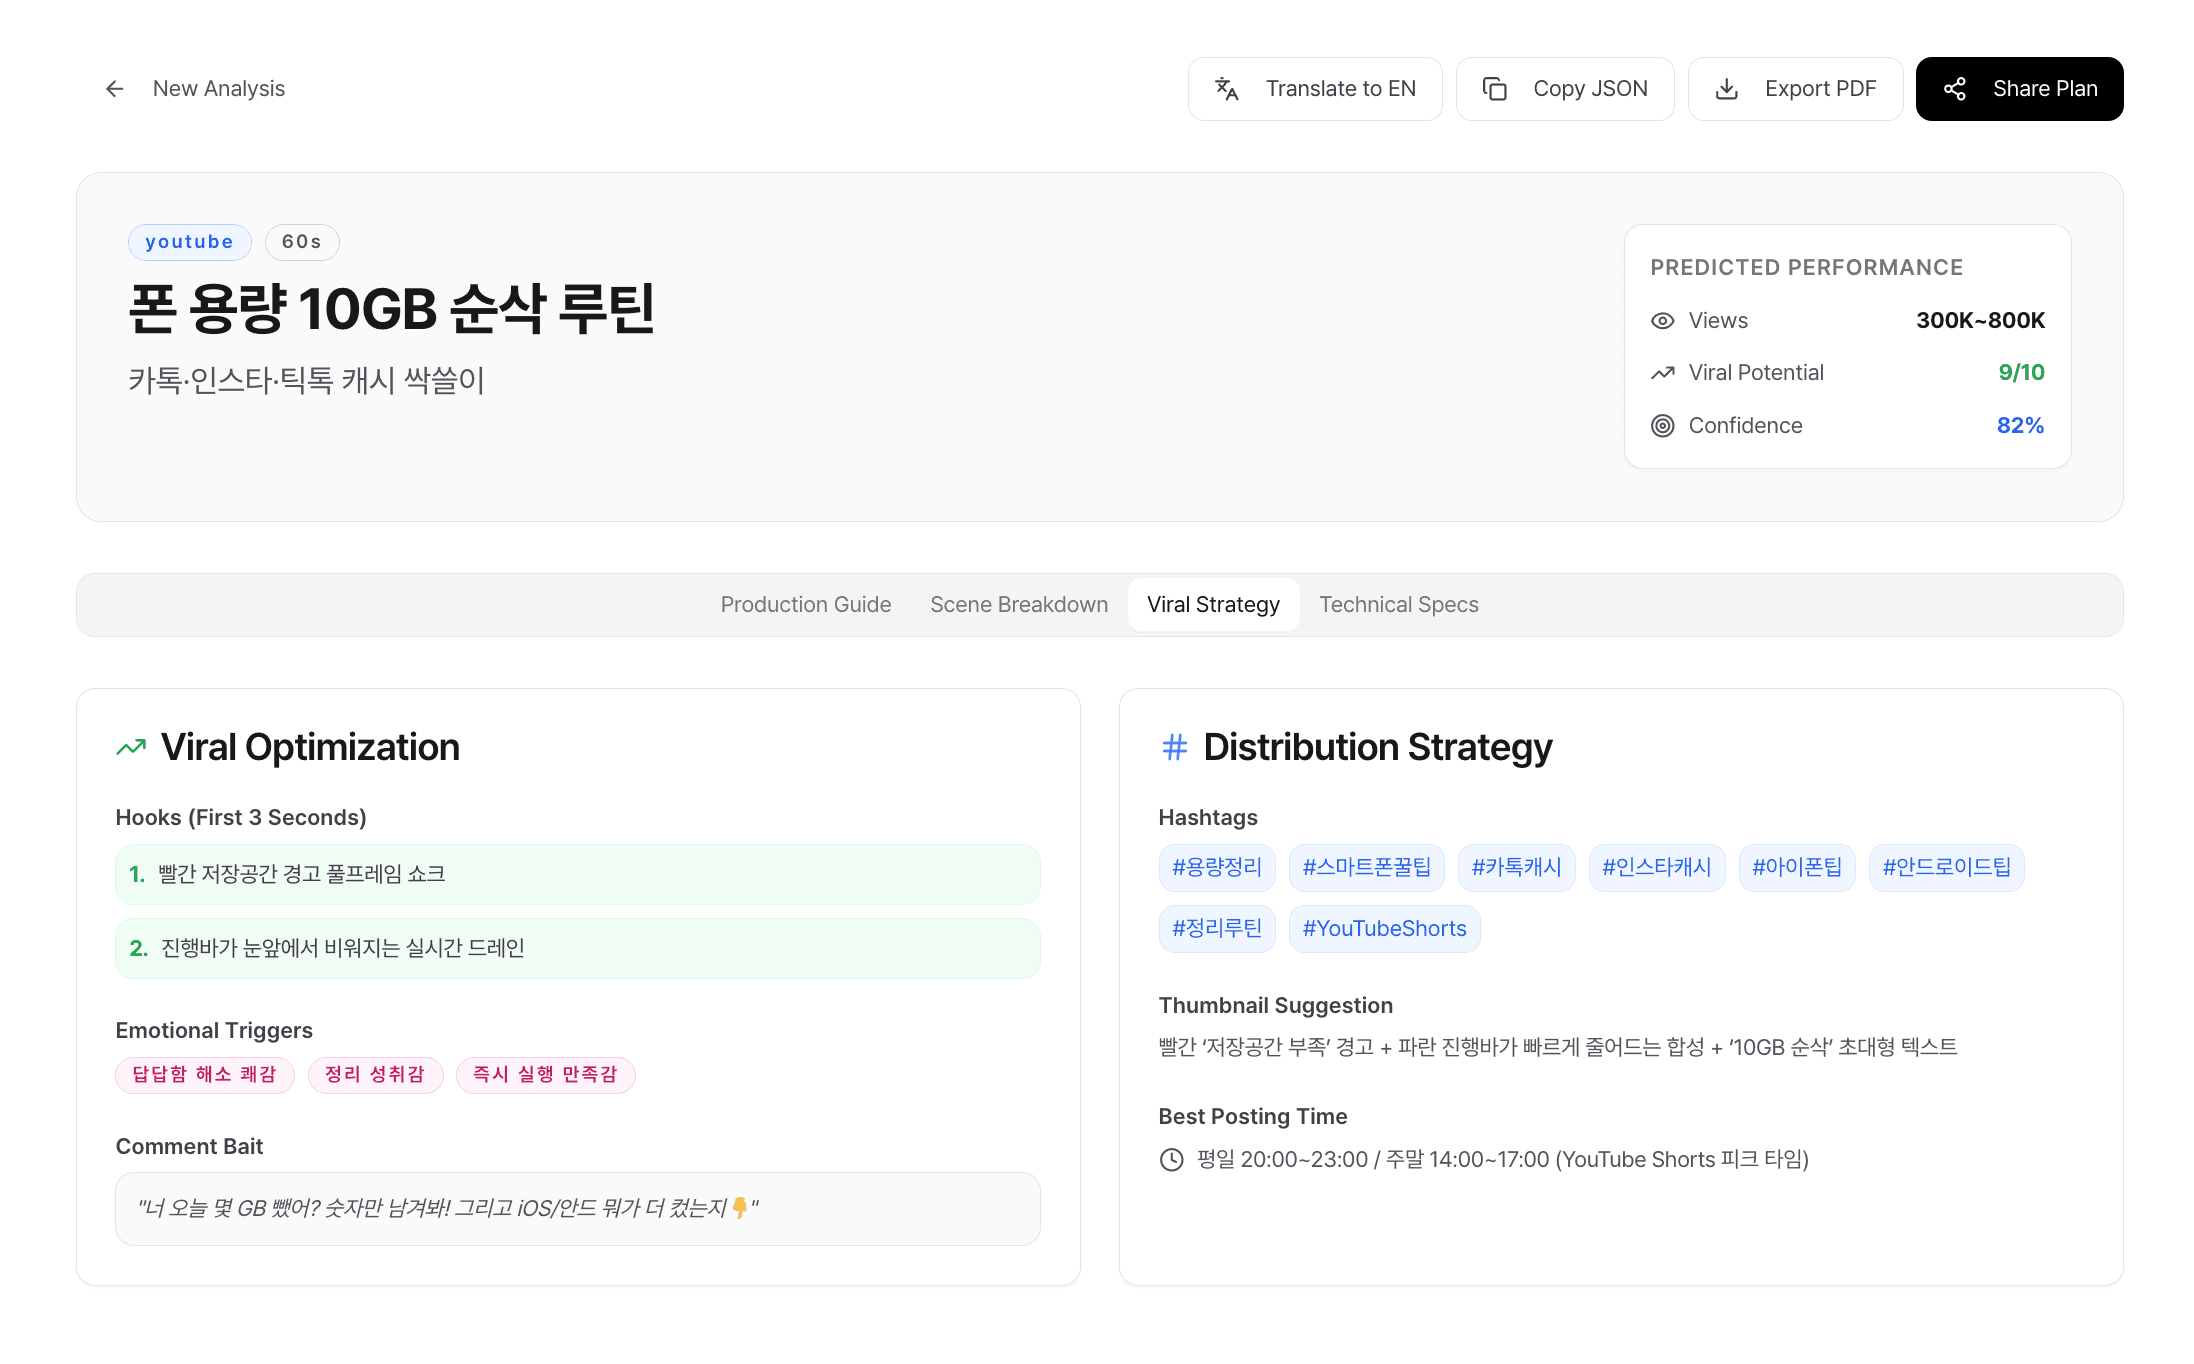Click the copy icon on Copy JSON button
2194x1364 pixels.
[x=1495, y=88]
